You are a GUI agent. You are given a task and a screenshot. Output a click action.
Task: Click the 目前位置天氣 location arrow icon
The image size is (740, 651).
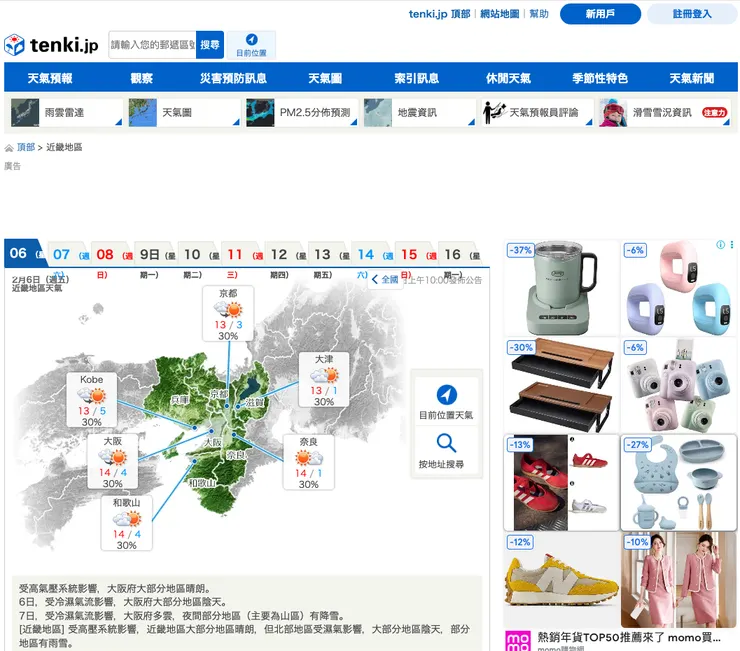[446, 395]
